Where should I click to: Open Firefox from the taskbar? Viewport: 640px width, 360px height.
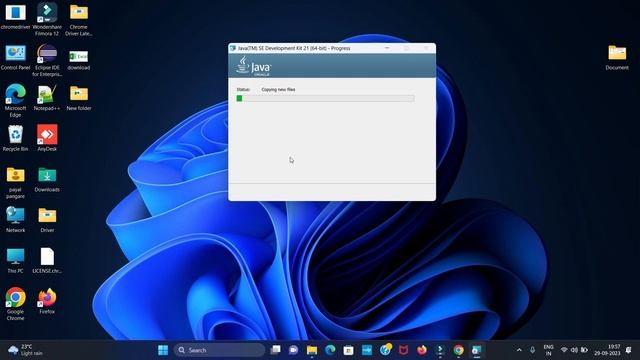pos(422,350)
